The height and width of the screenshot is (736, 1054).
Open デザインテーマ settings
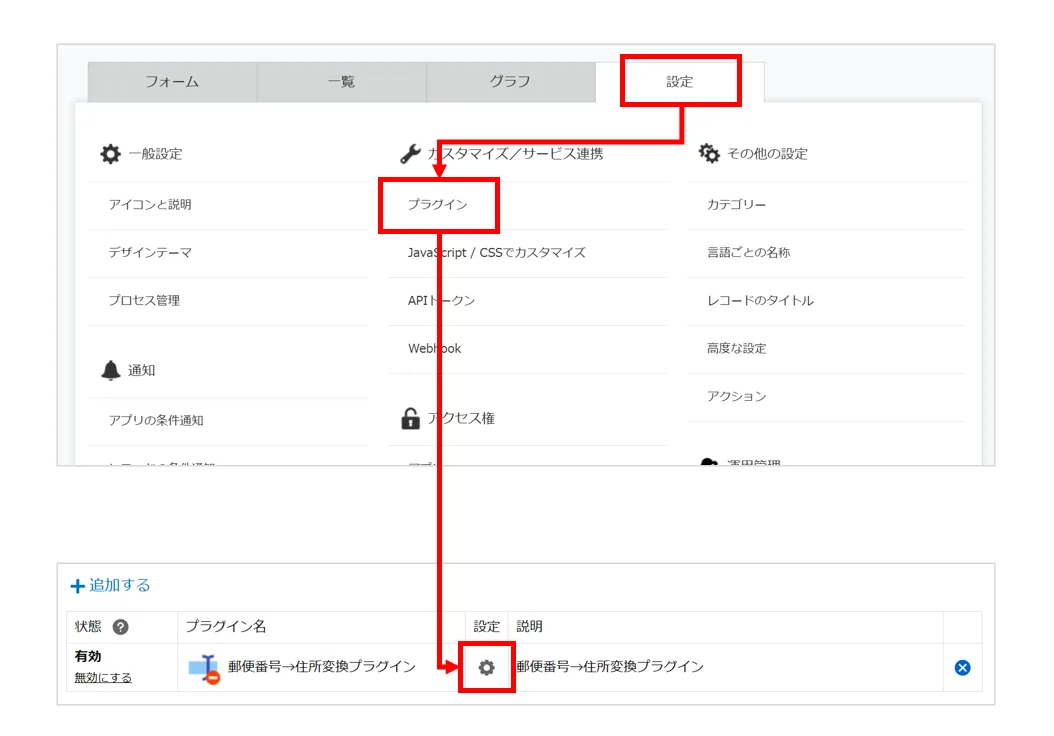coord(151,252)
